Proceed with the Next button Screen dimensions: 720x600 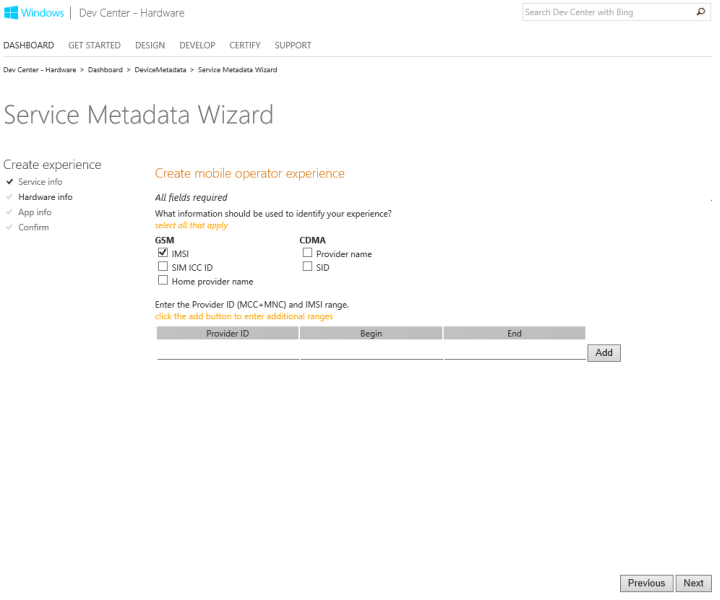693,583
